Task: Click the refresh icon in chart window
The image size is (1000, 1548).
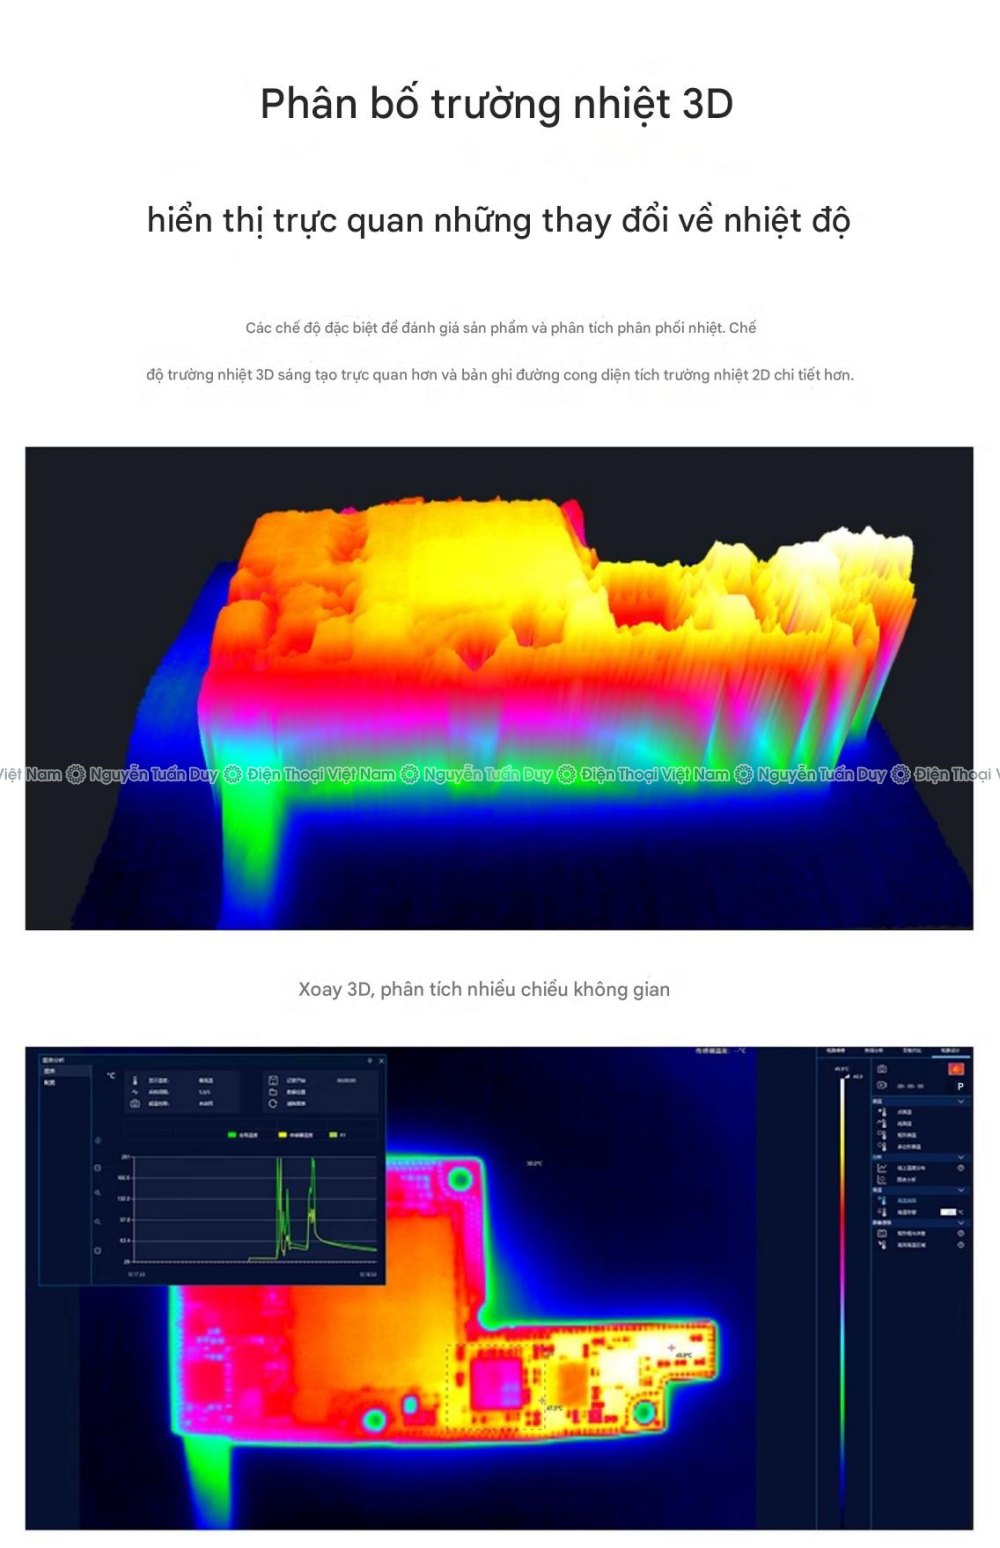Action: [x=273, y=1104]
